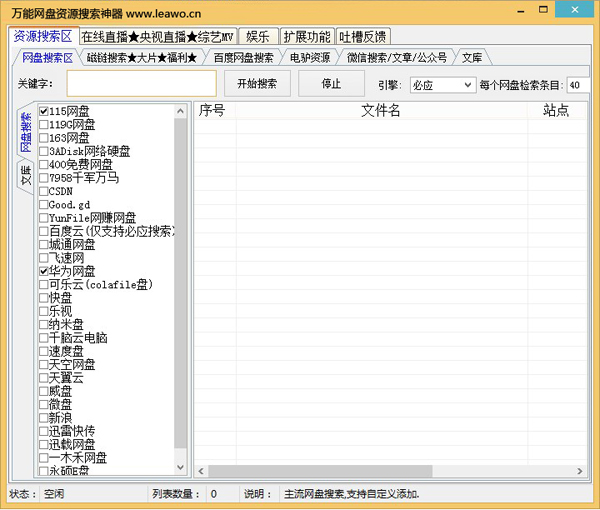The image size is (600, 510).
Task: Select the 网盘搜索区 sub-tab
Action: click(x=47, y=58)
